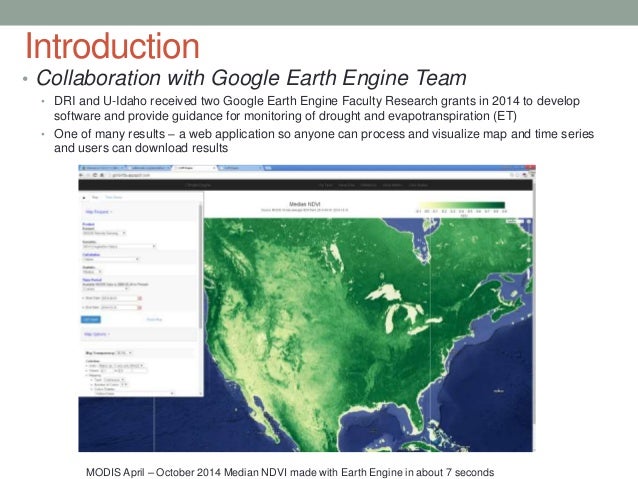Click the last link in black navbar

418,185
